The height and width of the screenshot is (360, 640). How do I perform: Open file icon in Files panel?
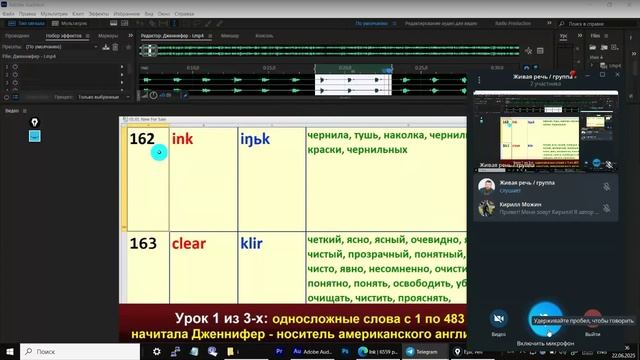tap(592, 47)
